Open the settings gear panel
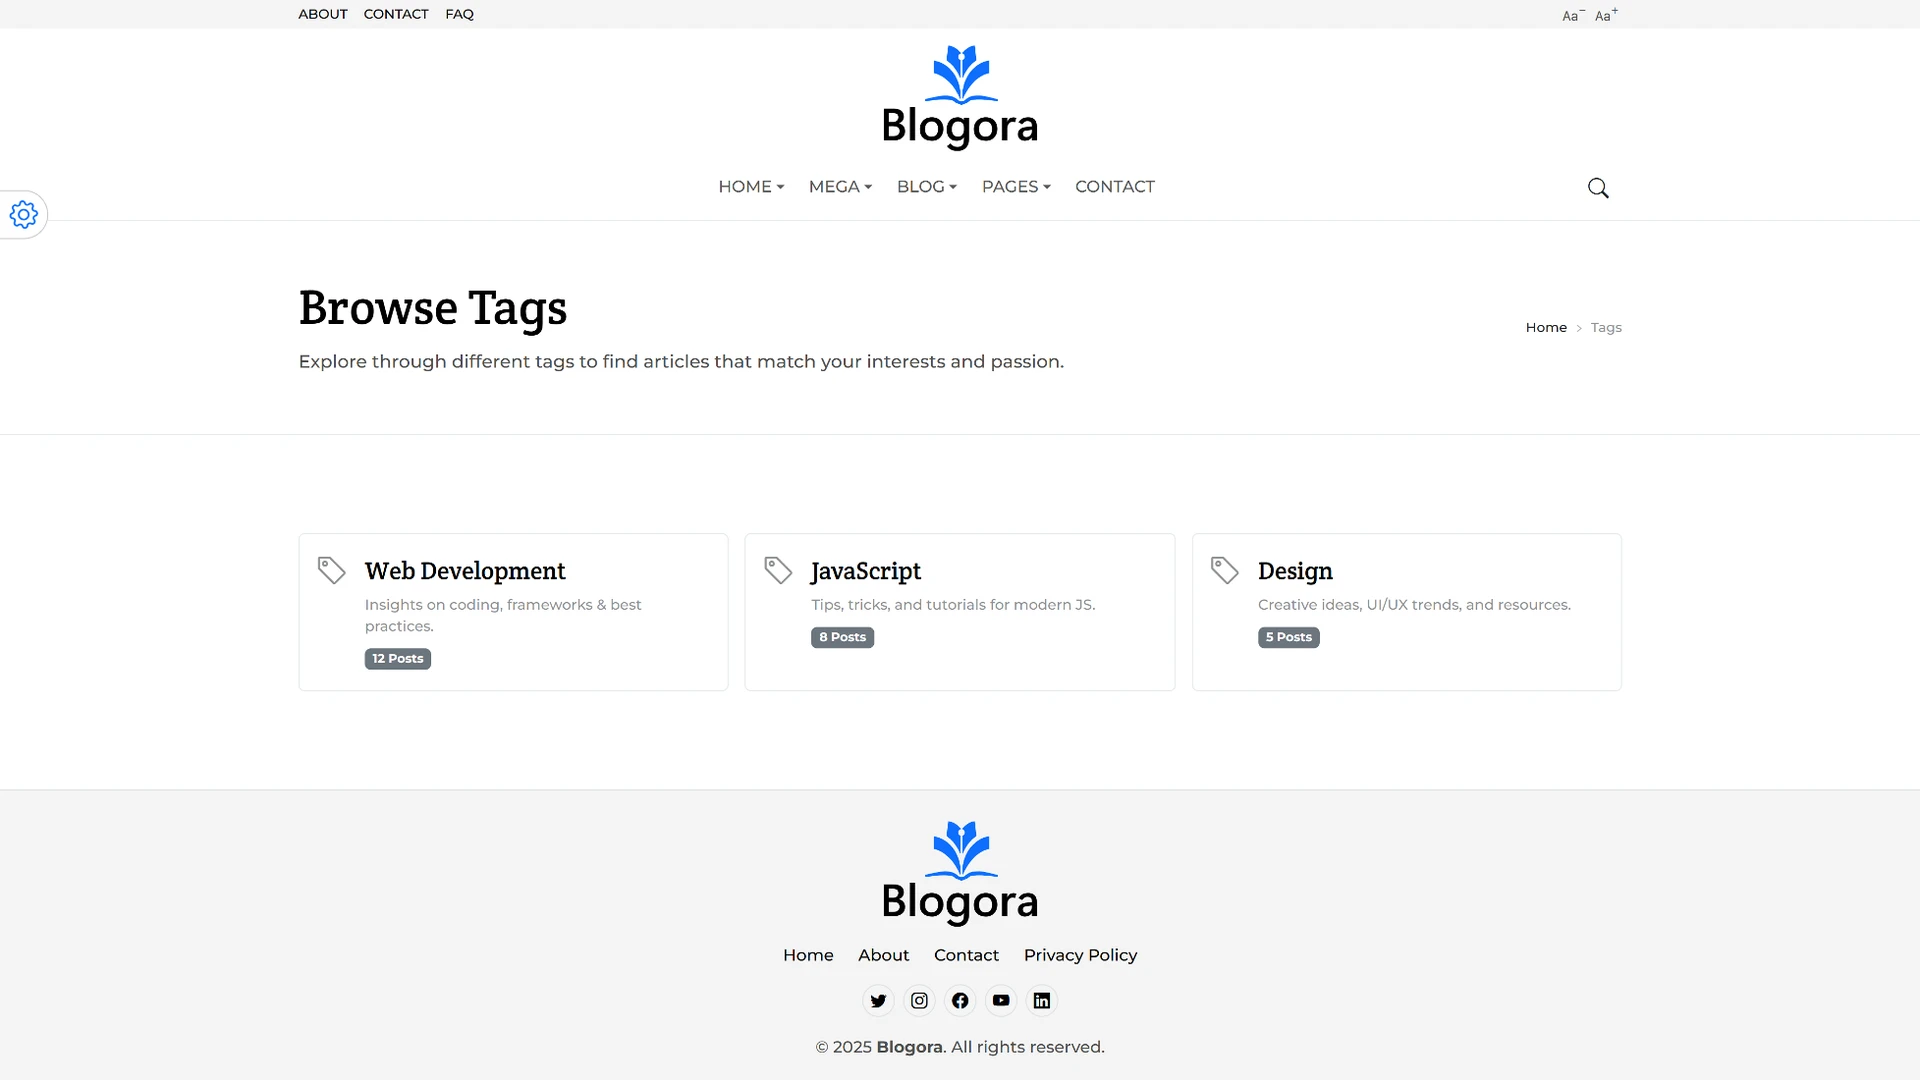 [x=23, y=214]
